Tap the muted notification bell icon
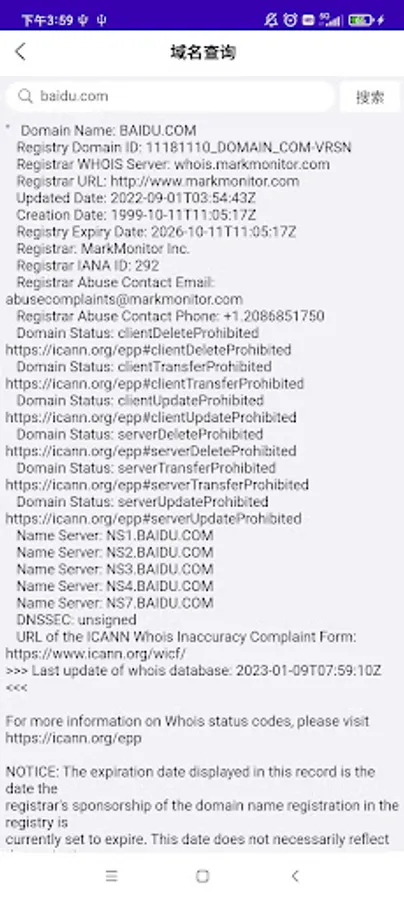Image resolution: width=404 pixels, height=900 pixels. coord(271,20)
